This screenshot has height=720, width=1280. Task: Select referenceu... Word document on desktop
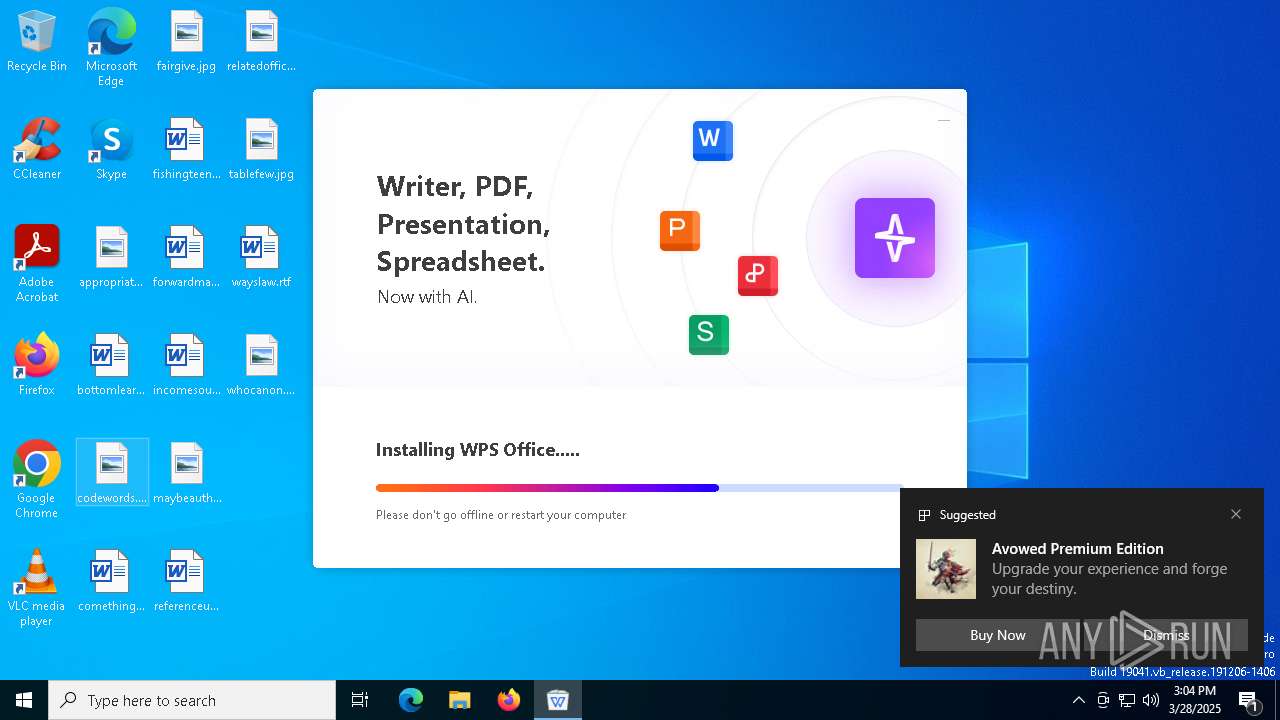(186, 582)
